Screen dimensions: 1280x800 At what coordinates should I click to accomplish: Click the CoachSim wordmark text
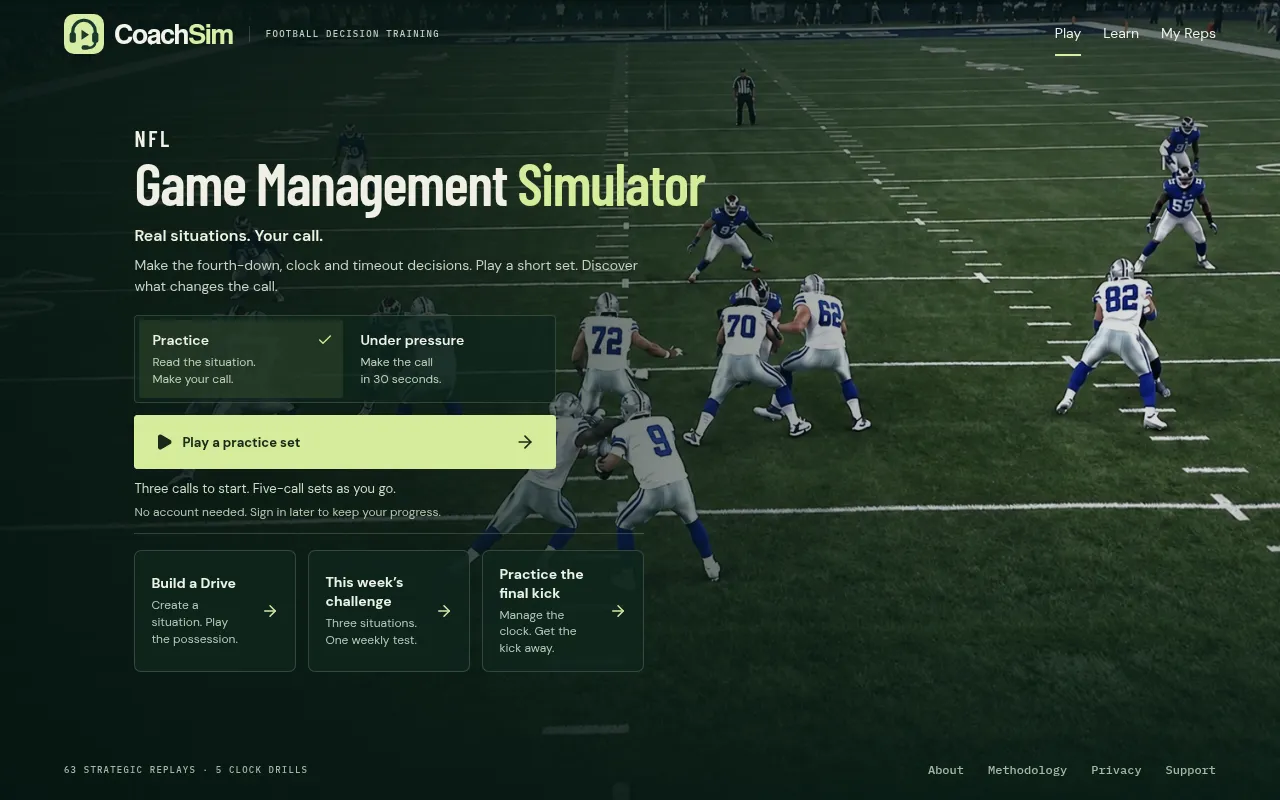(174, 34)
